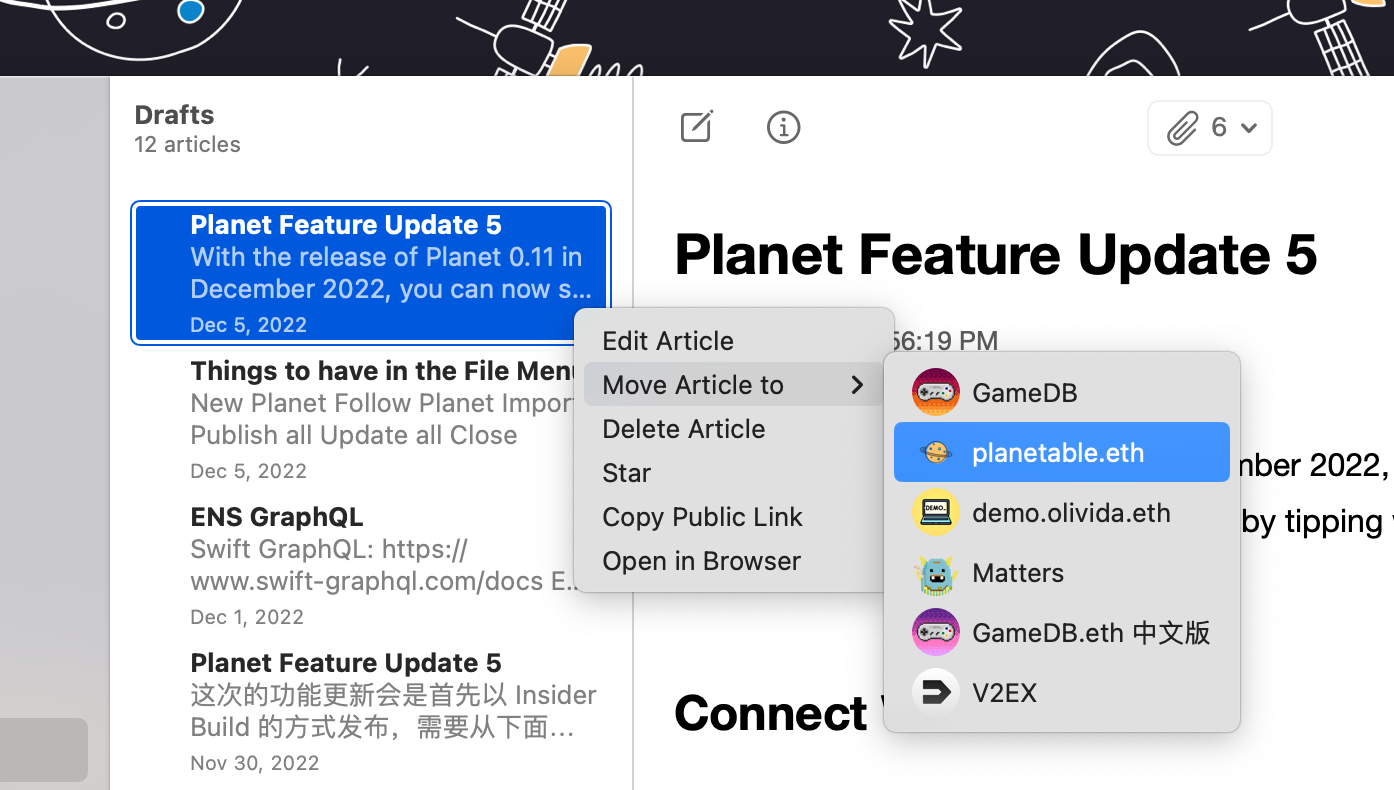The image size is (1394, 790).
Task: Click the GameDB gamepad avatar icon
Action: click(x=935, y=393)
